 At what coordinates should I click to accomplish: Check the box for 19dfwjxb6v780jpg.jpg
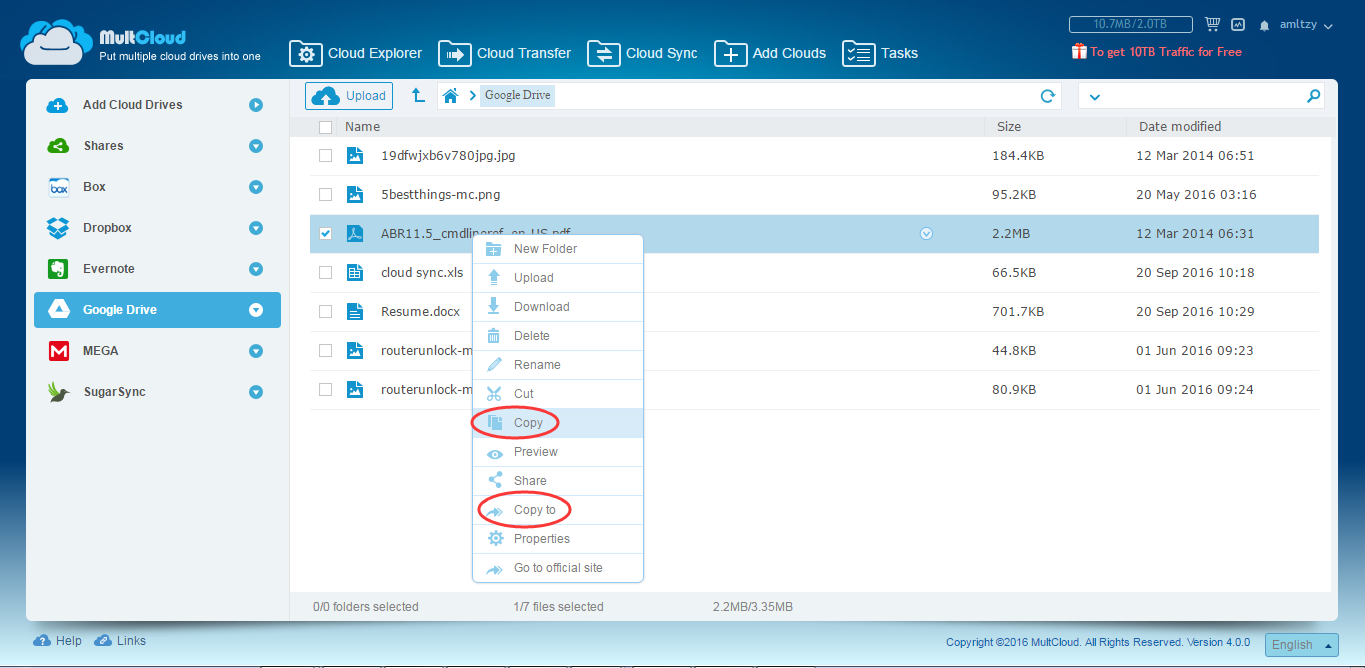click(x=325, y=156)
